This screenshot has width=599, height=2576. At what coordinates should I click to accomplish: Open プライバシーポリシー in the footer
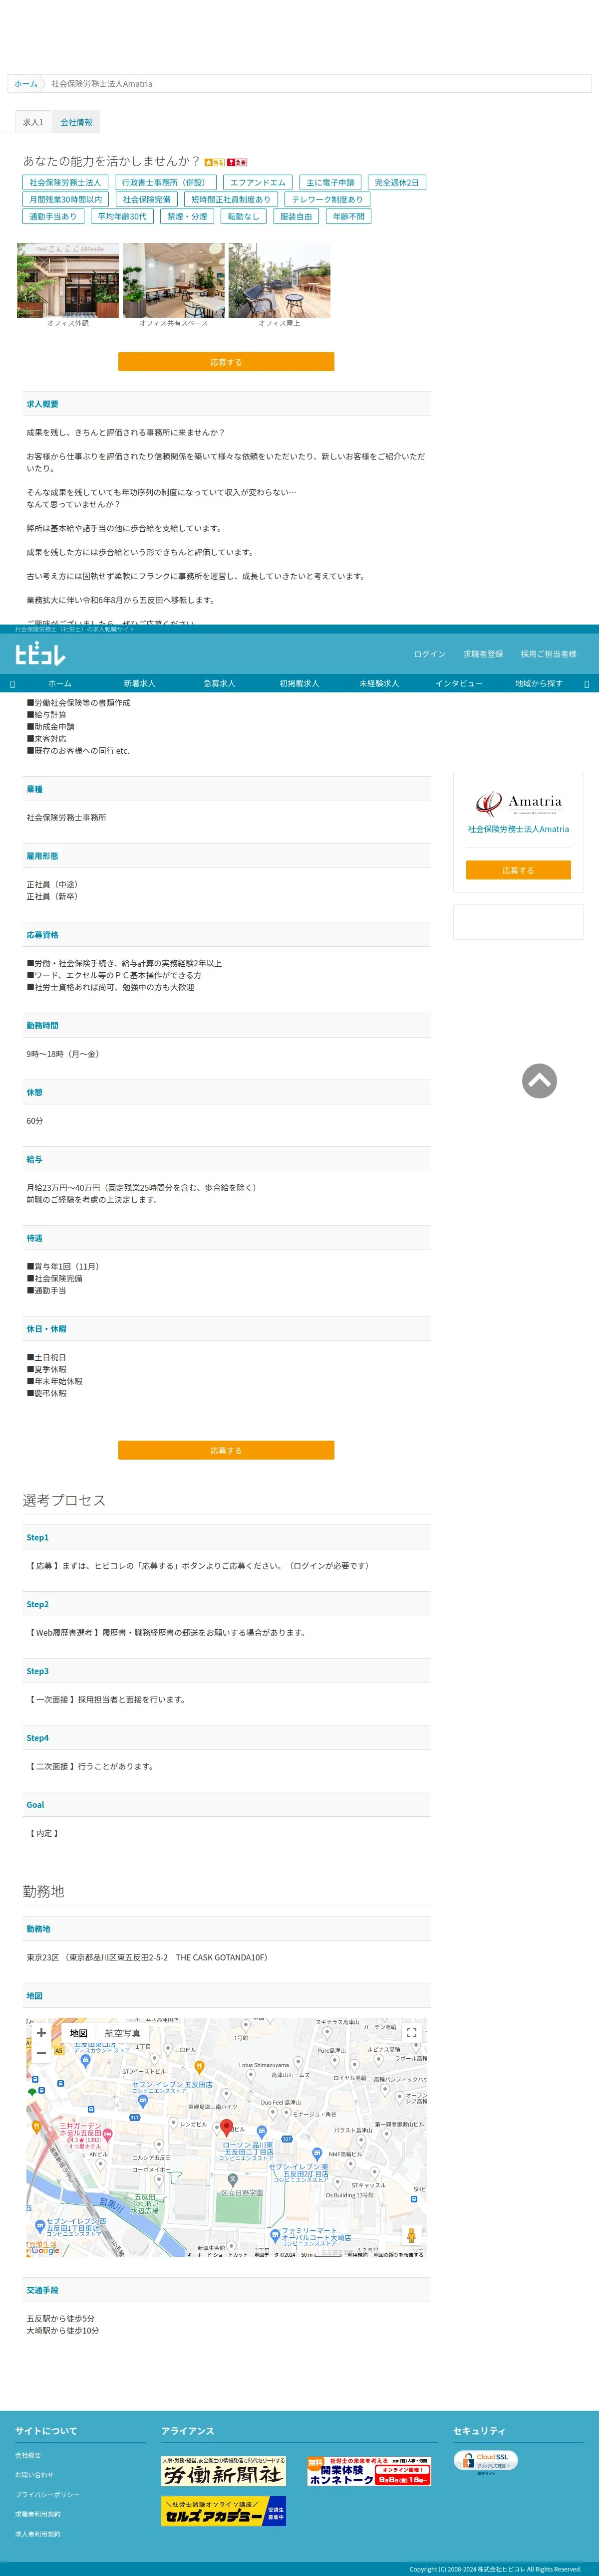coord(47,2494)
